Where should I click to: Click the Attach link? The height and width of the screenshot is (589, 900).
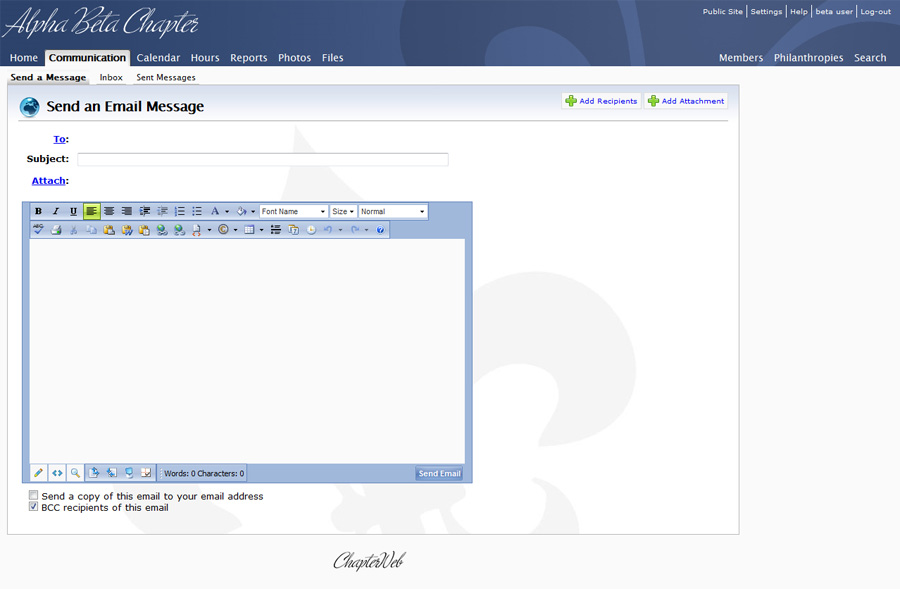tap(48, 180)
